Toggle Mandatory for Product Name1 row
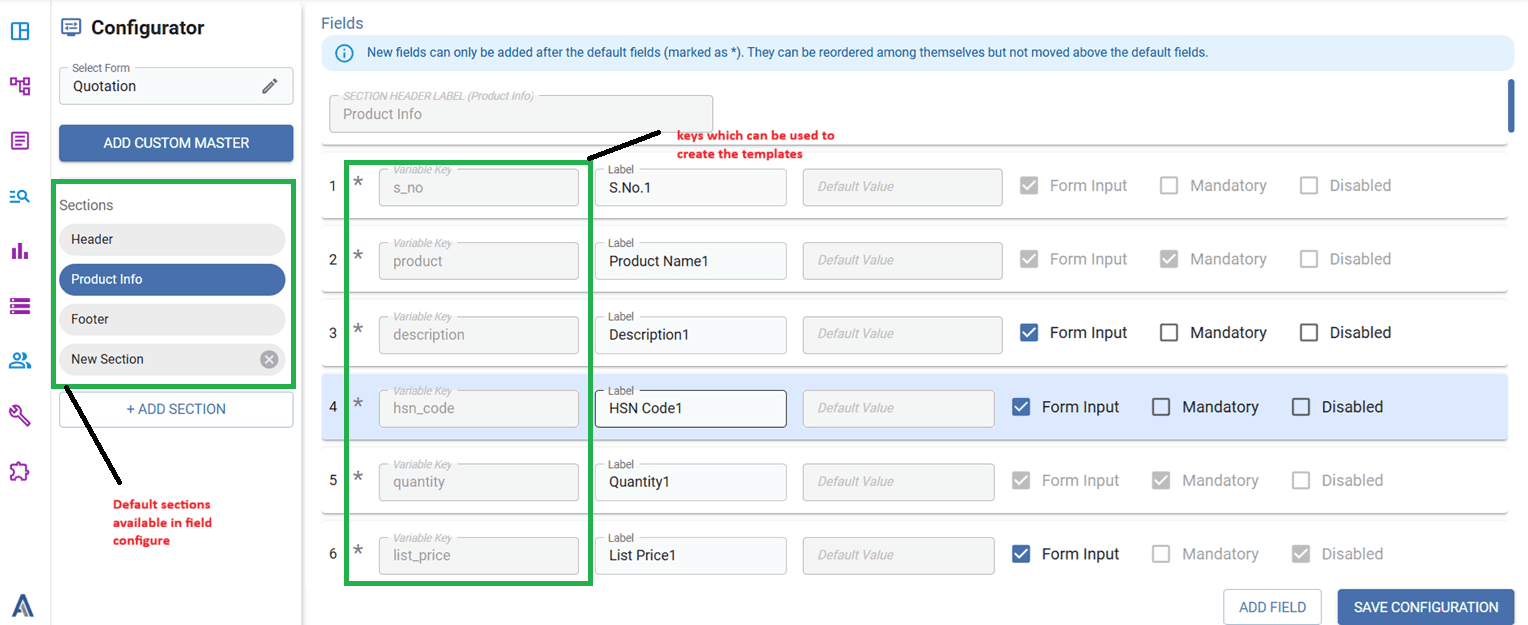 coord(1169,259)
